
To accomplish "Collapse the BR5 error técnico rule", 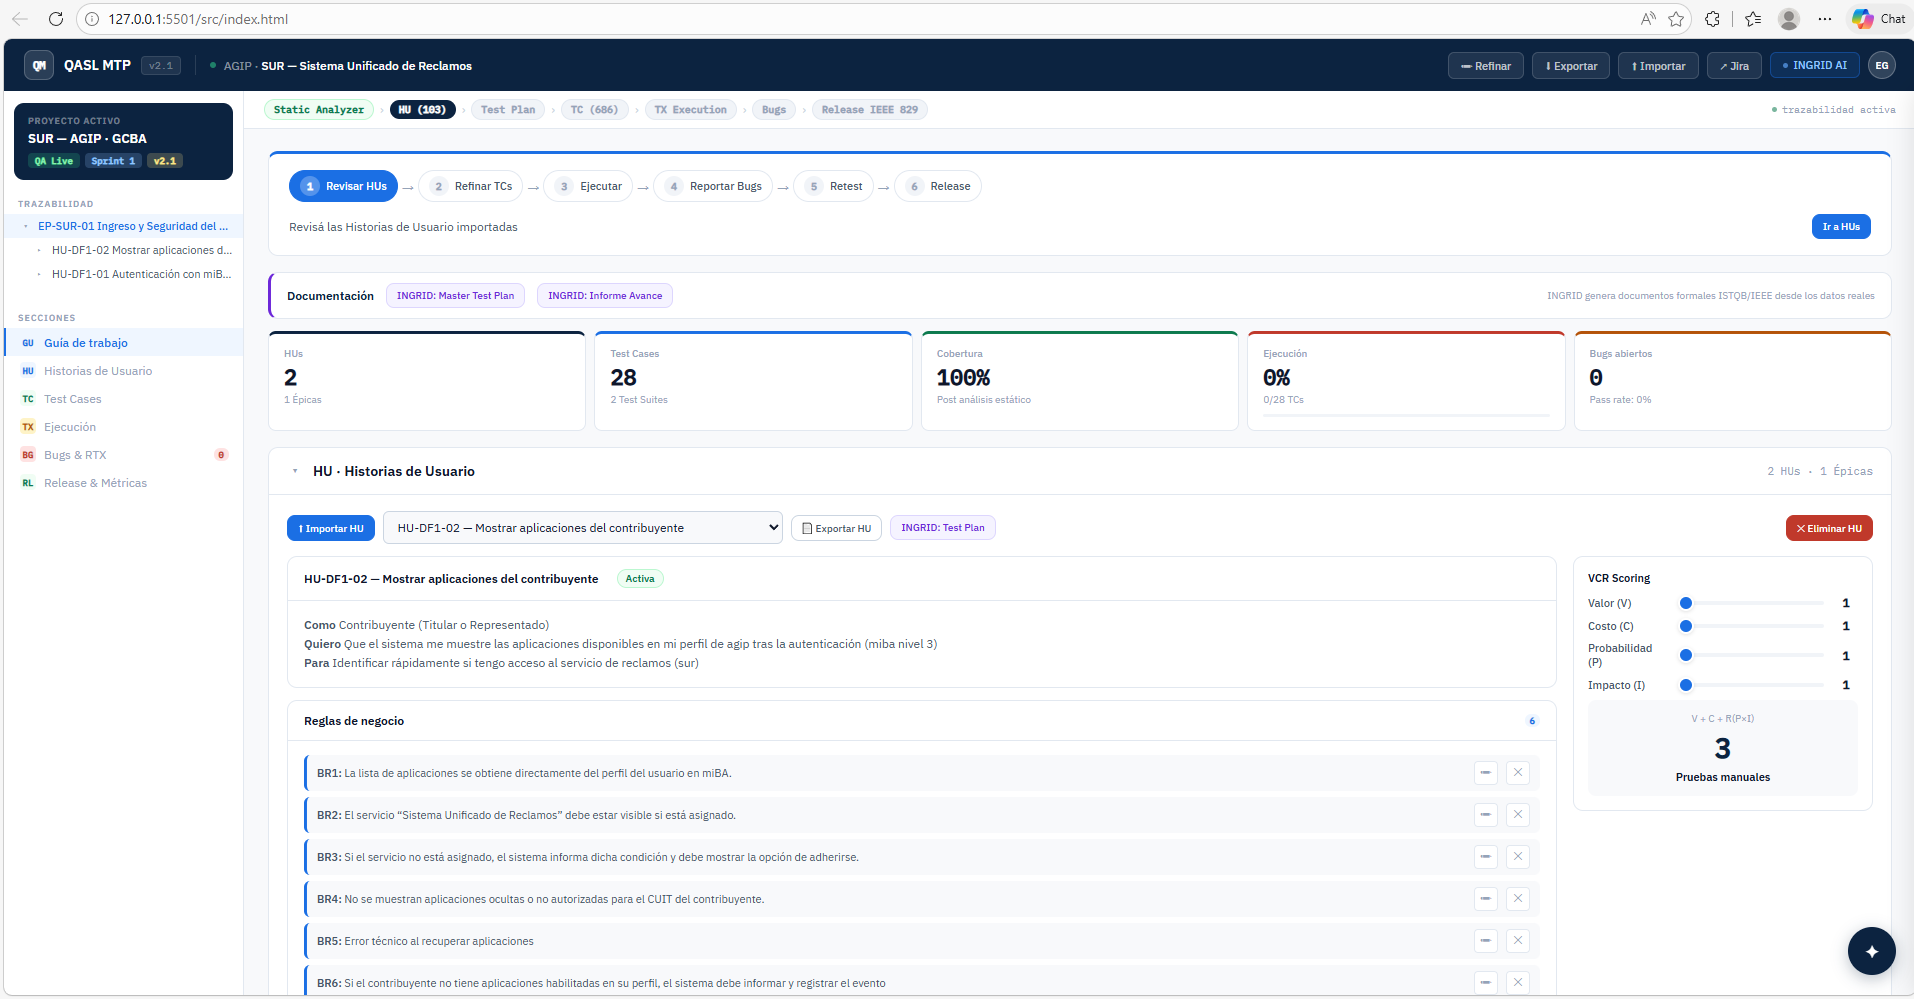I will pos(1485,940).
